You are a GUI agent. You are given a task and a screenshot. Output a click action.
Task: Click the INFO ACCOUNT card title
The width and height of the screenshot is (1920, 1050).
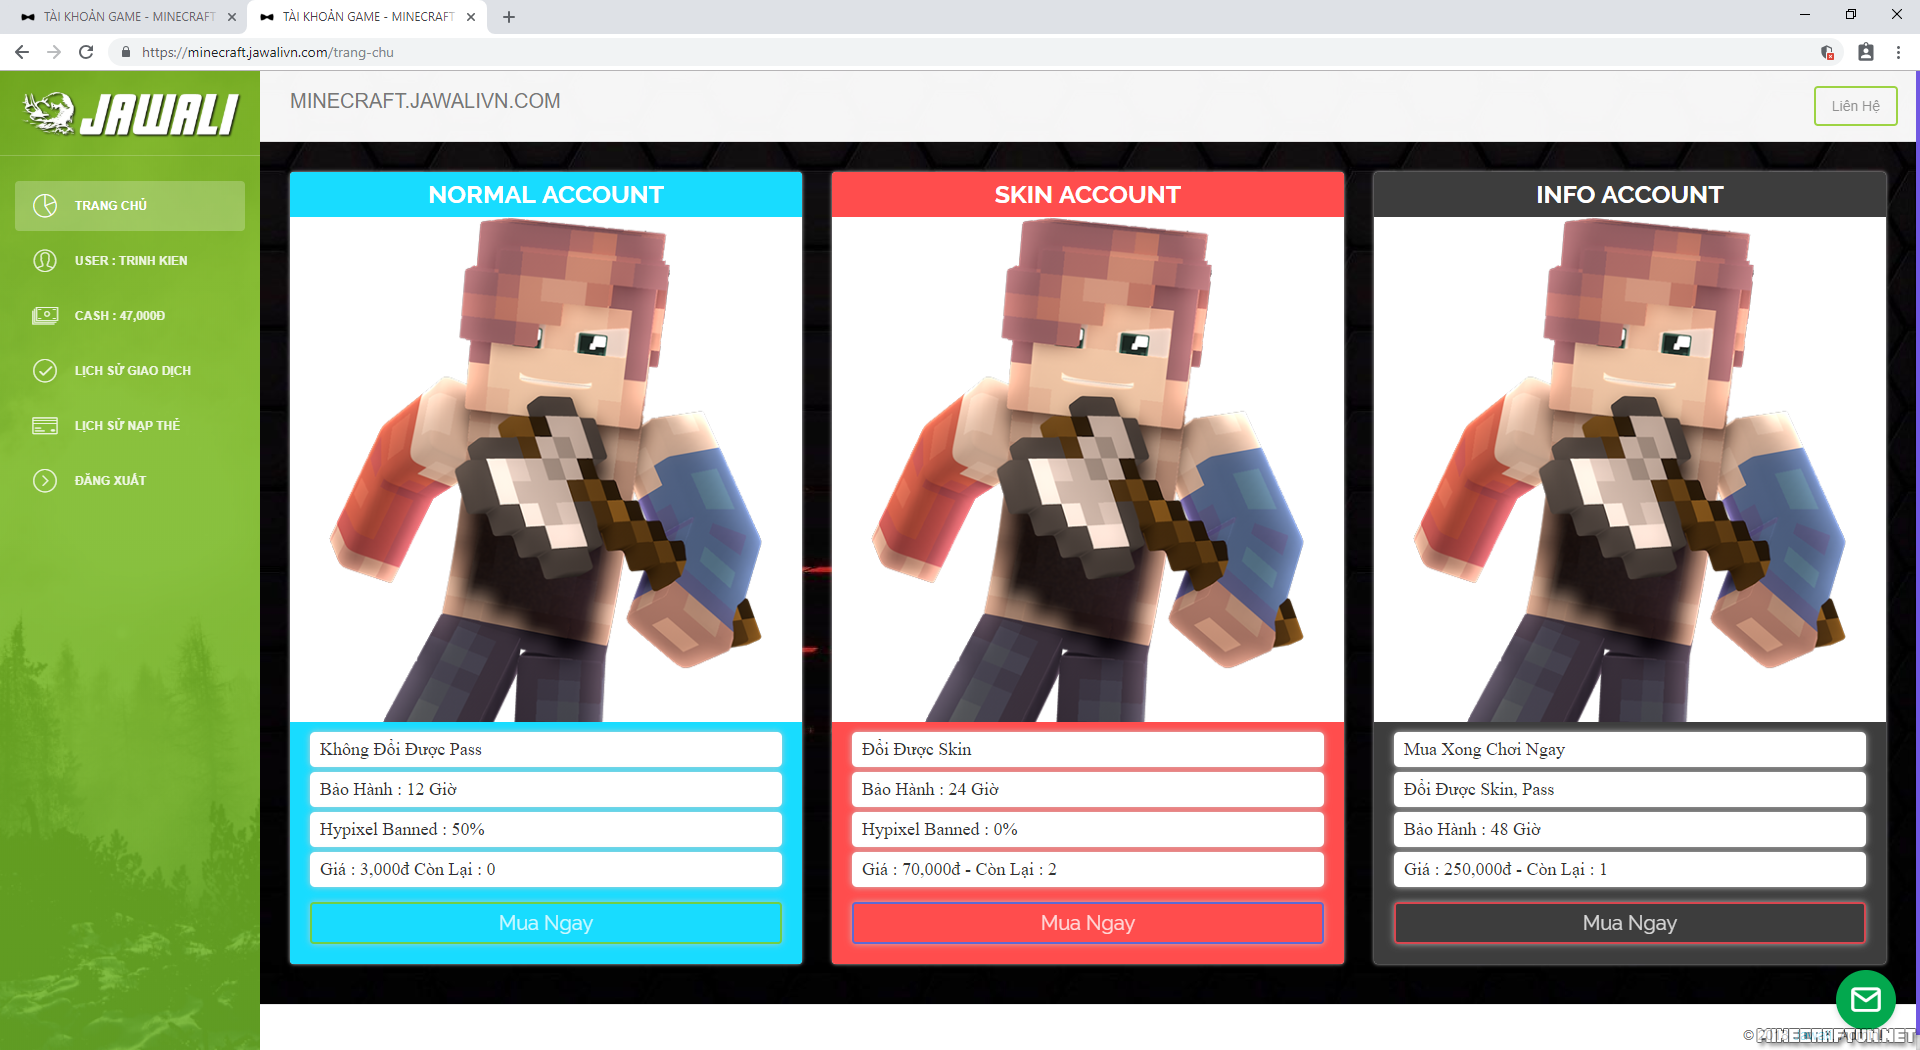tap(1630, 195)
